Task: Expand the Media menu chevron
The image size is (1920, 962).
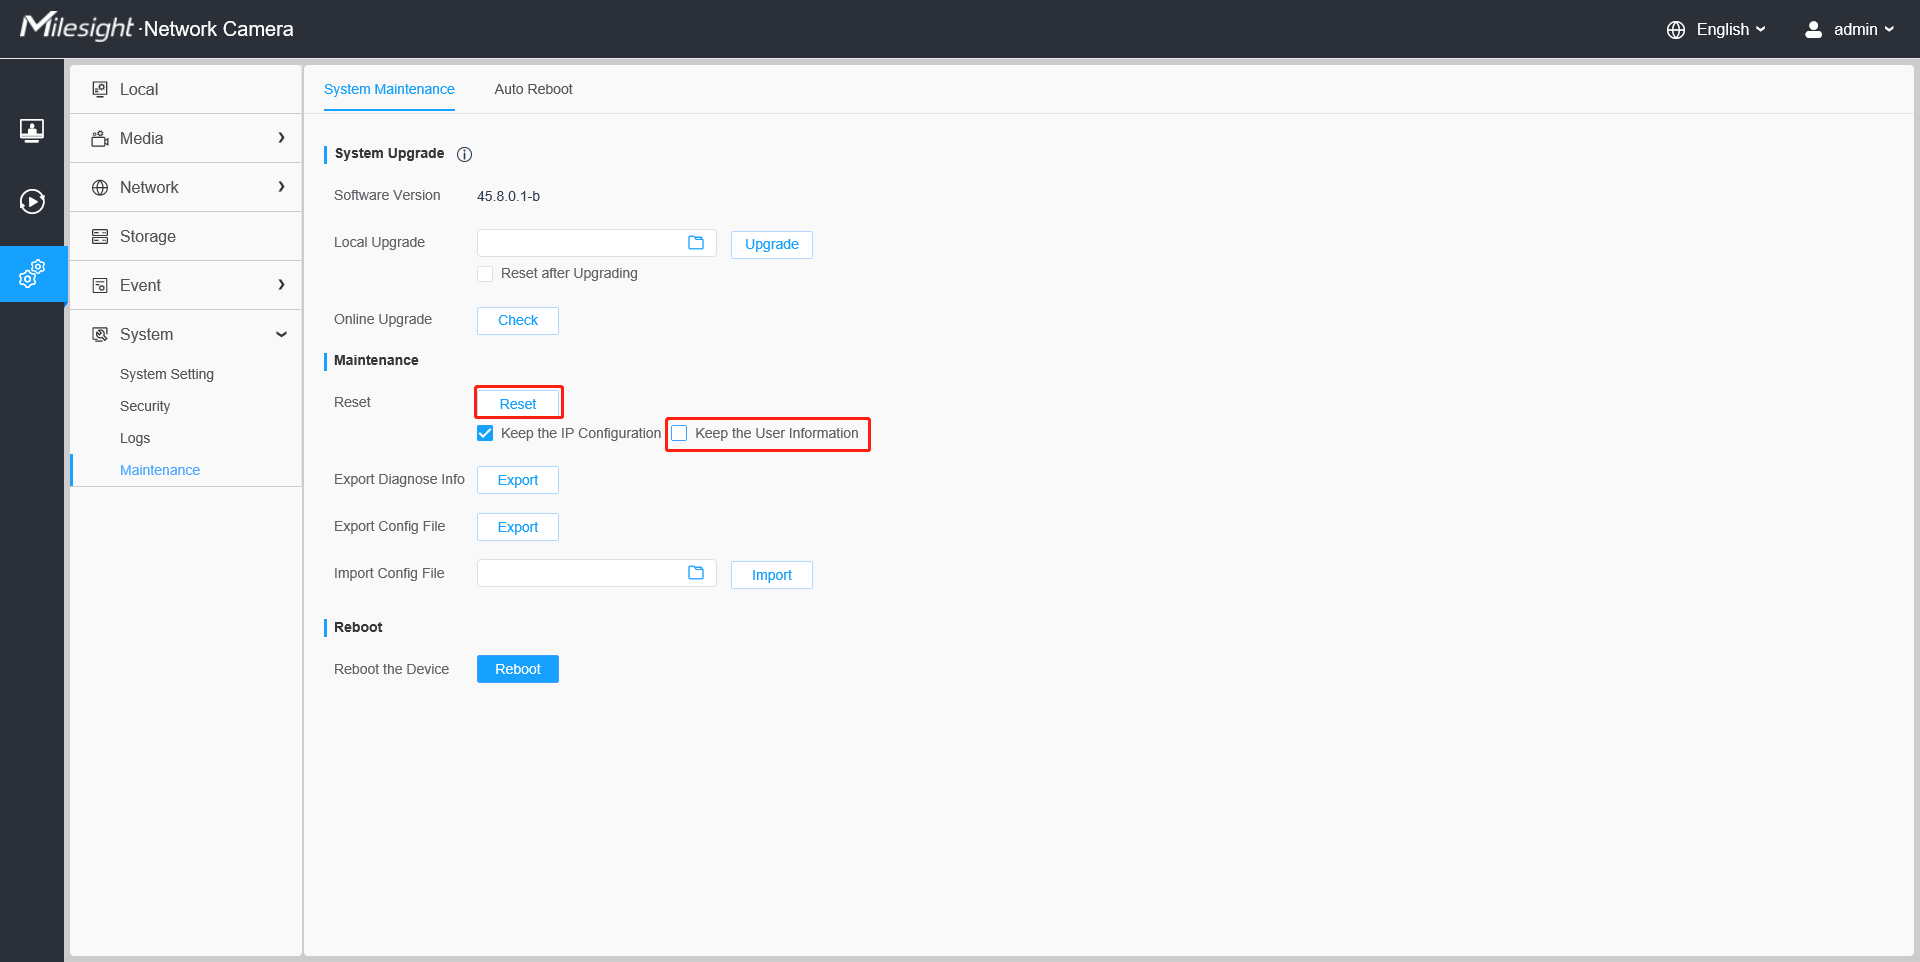Action: (x=281, y=138)
